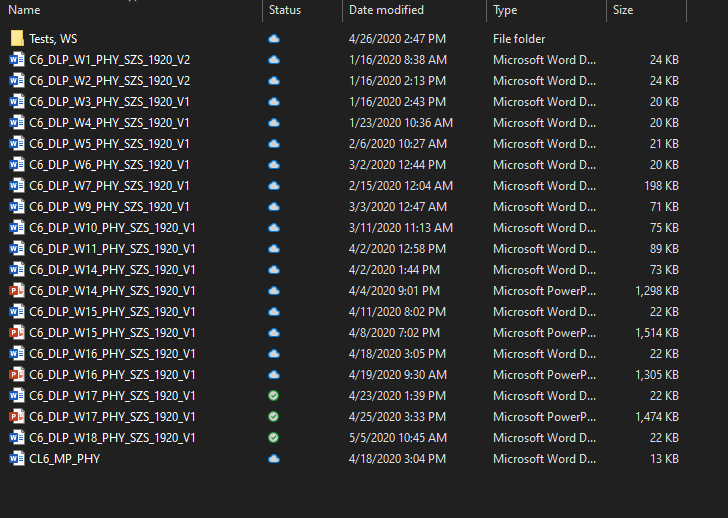Click the cloud status icon of the W16 PowerPoint
The height and width of the screenshot is (518, 728).
pyautogui.click(x=274, y=375)
